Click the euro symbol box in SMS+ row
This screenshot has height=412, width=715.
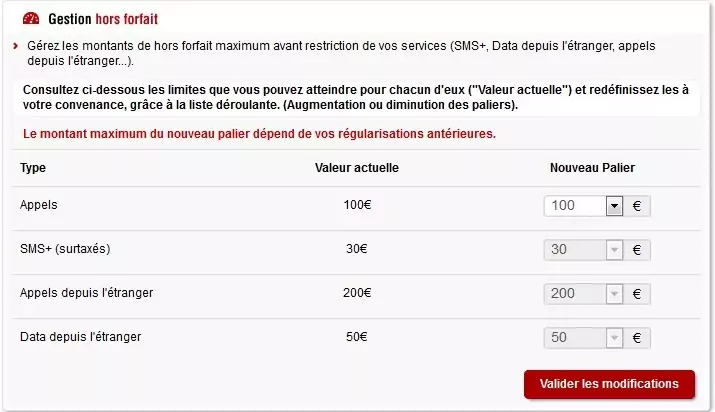coord(637,249)
